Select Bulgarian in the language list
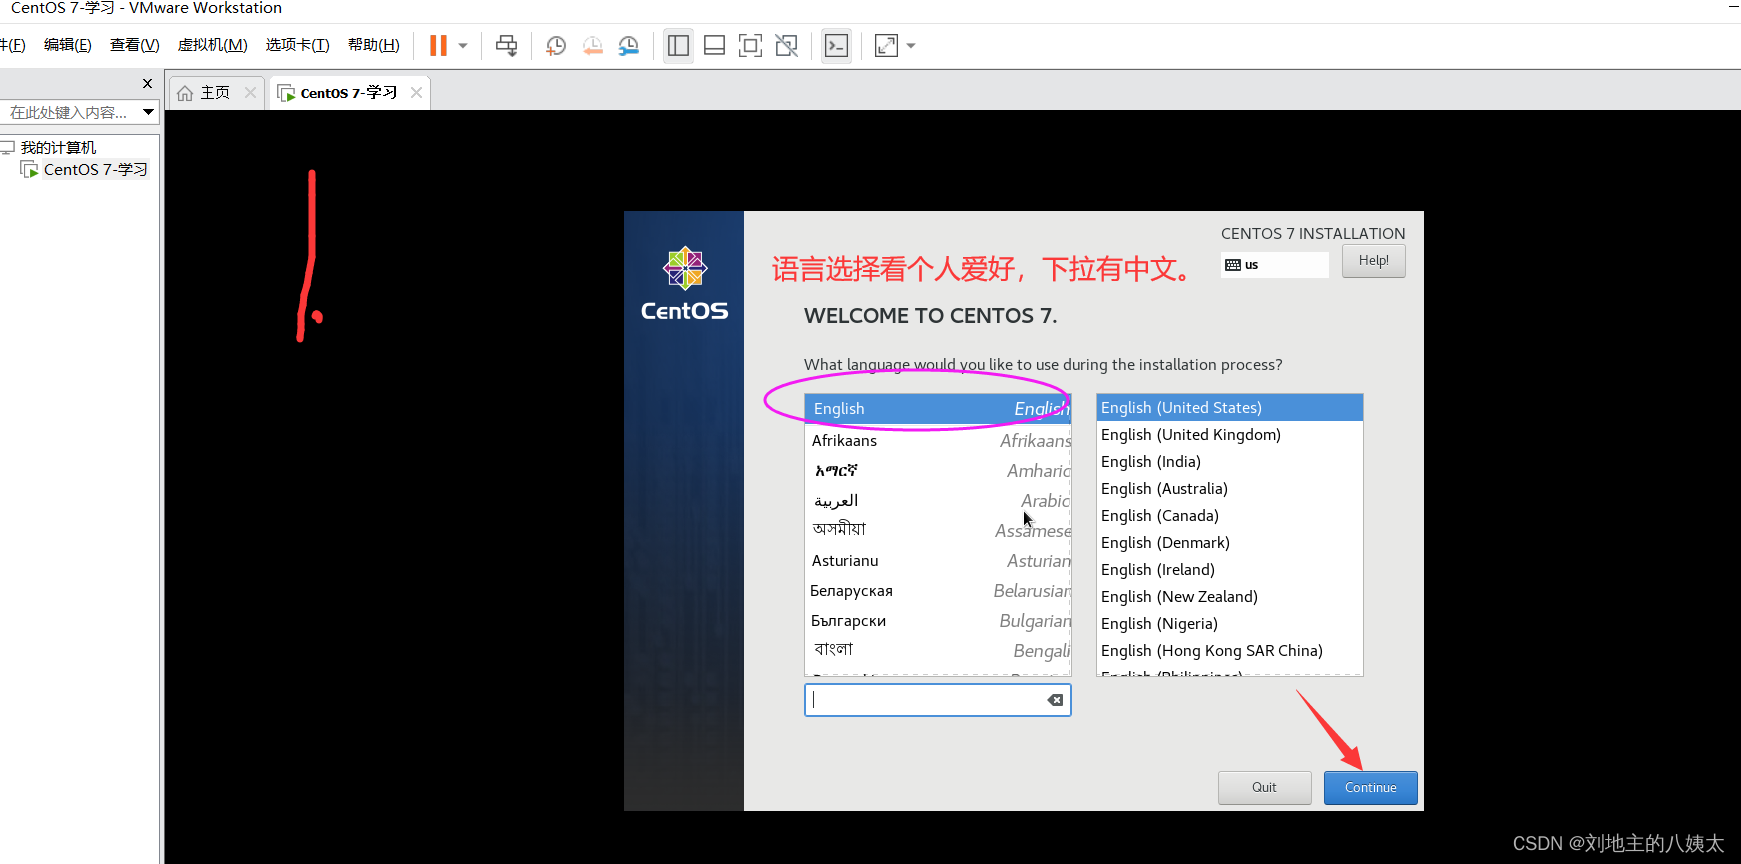The height and width of the screenshot is (864, 1741). [938, 621]
